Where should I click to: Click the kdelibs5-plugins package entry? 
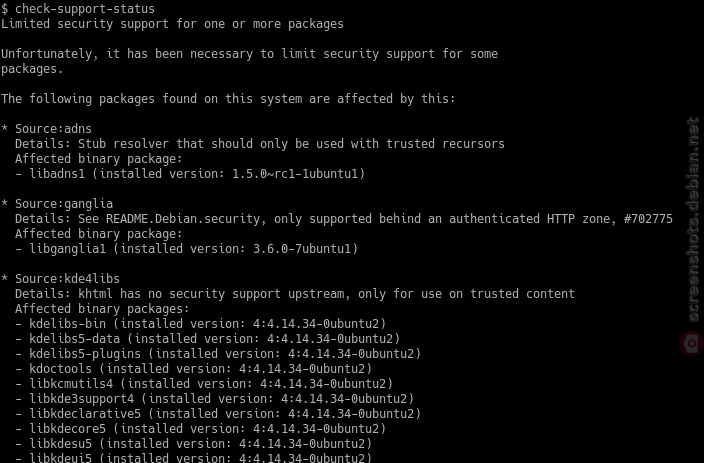(218, 354)
